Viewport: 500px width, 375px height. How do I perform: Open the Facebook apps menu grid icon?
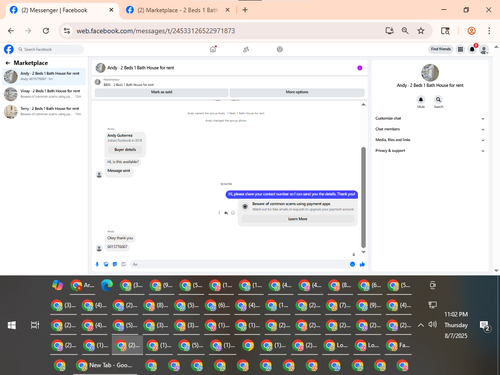(460, 49)
